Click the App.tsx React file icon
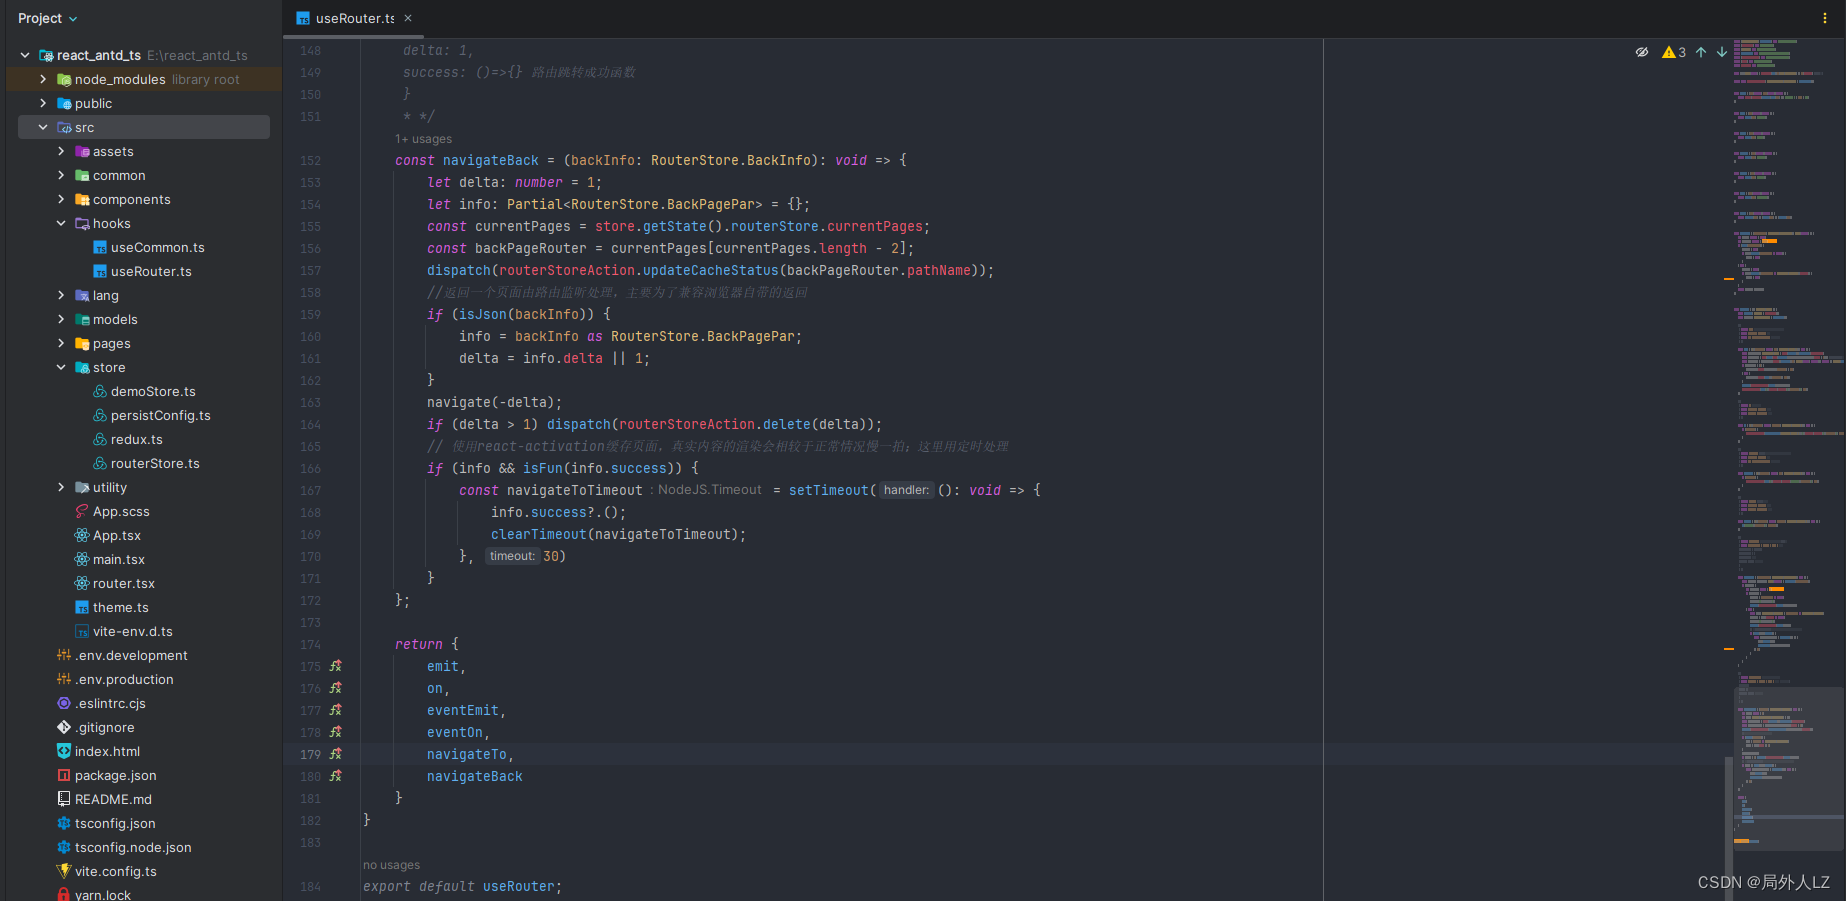1846x901 pixels. point(82,535)
